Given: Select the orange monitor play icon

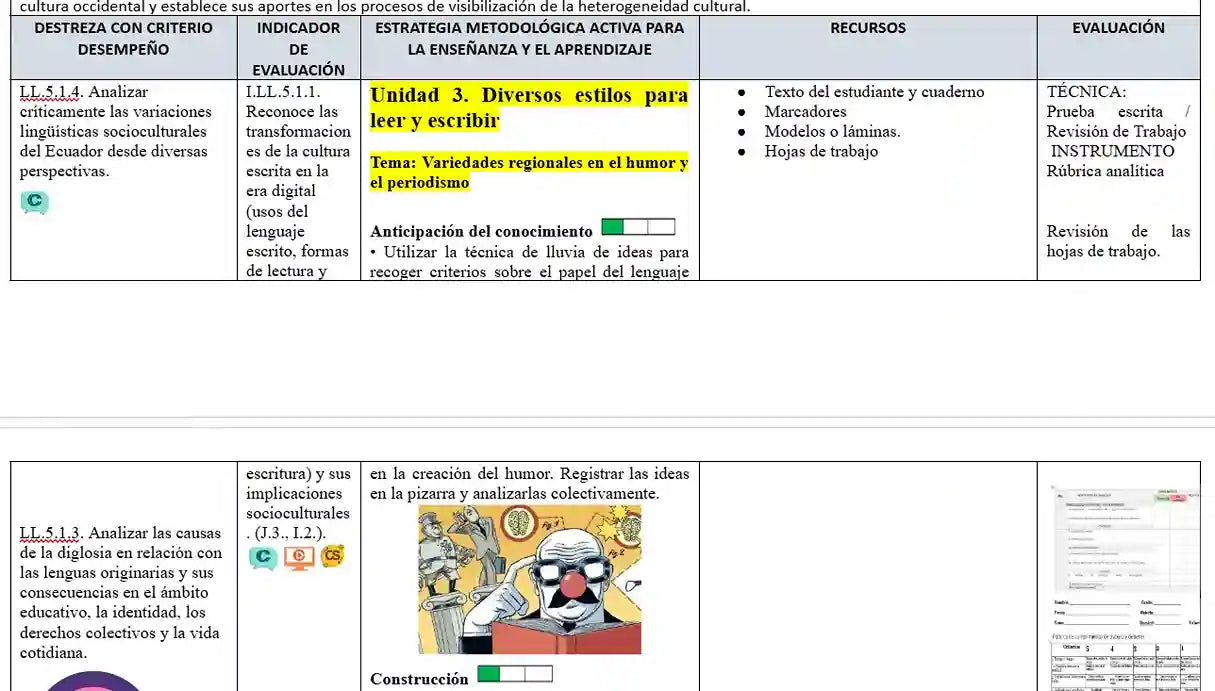Looking at the screenshot, I should 298,557.
